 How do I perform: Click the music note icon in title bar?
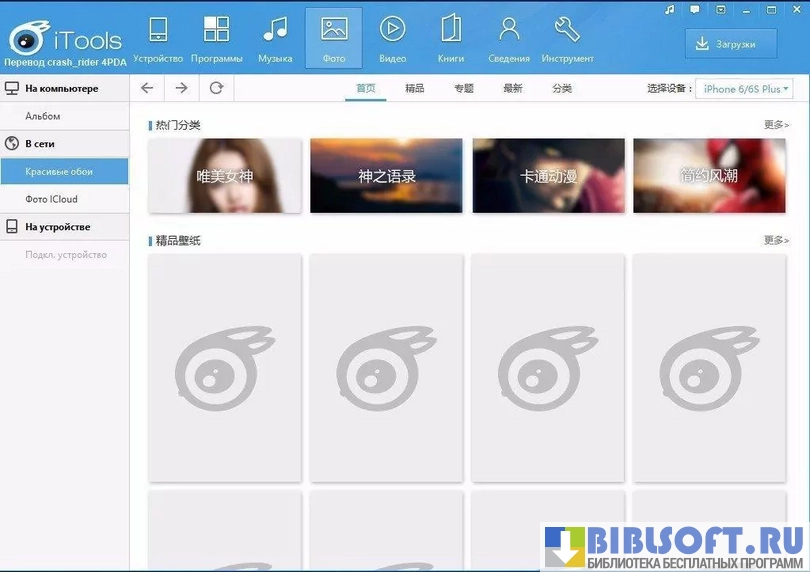click(669, 10)
